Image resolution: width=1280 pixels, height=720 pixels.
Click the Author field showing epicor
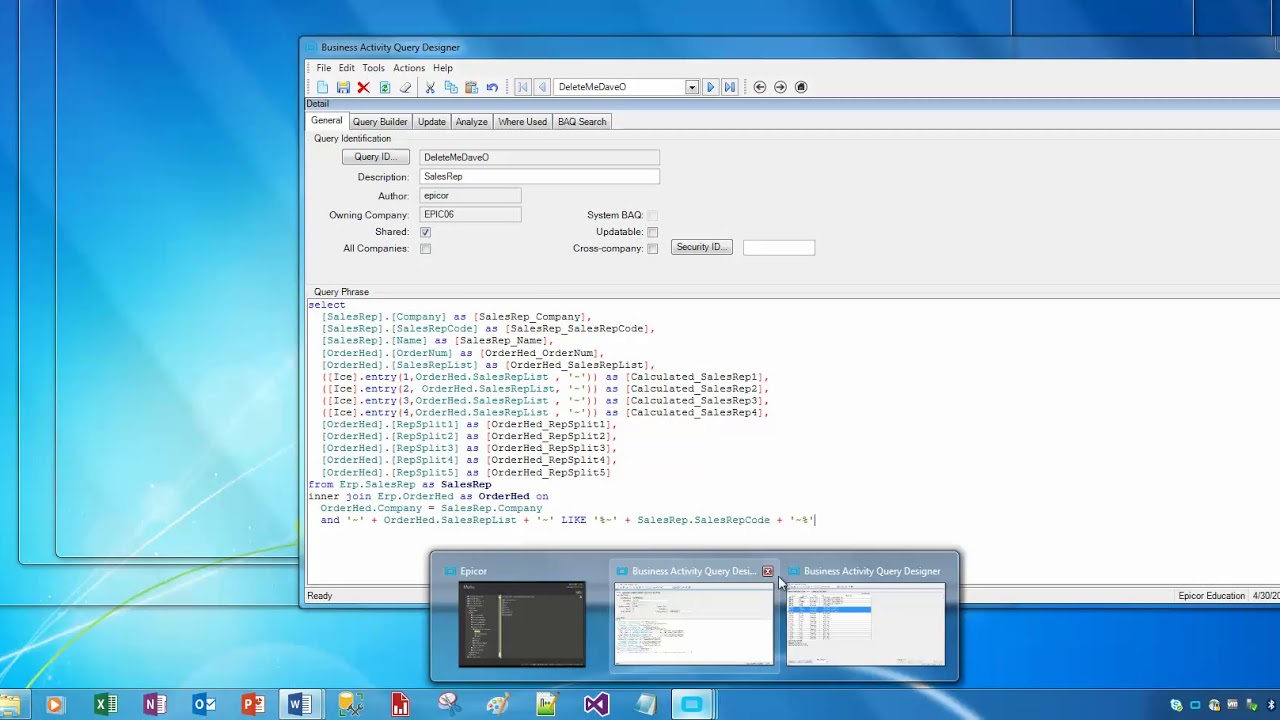click(x=471, y=196)
